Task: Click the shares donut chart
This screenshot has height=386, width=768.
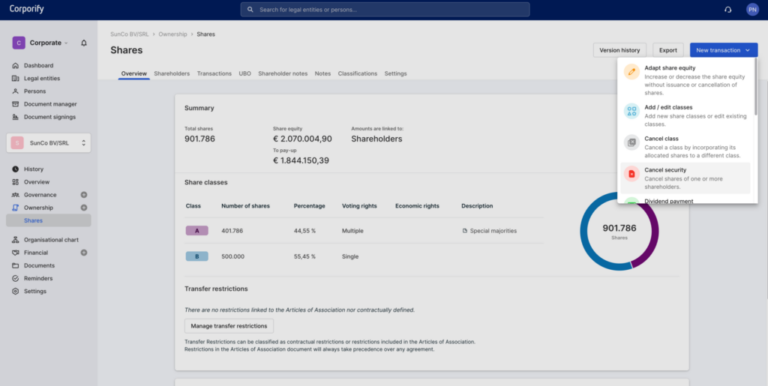Action: point(620,231)
